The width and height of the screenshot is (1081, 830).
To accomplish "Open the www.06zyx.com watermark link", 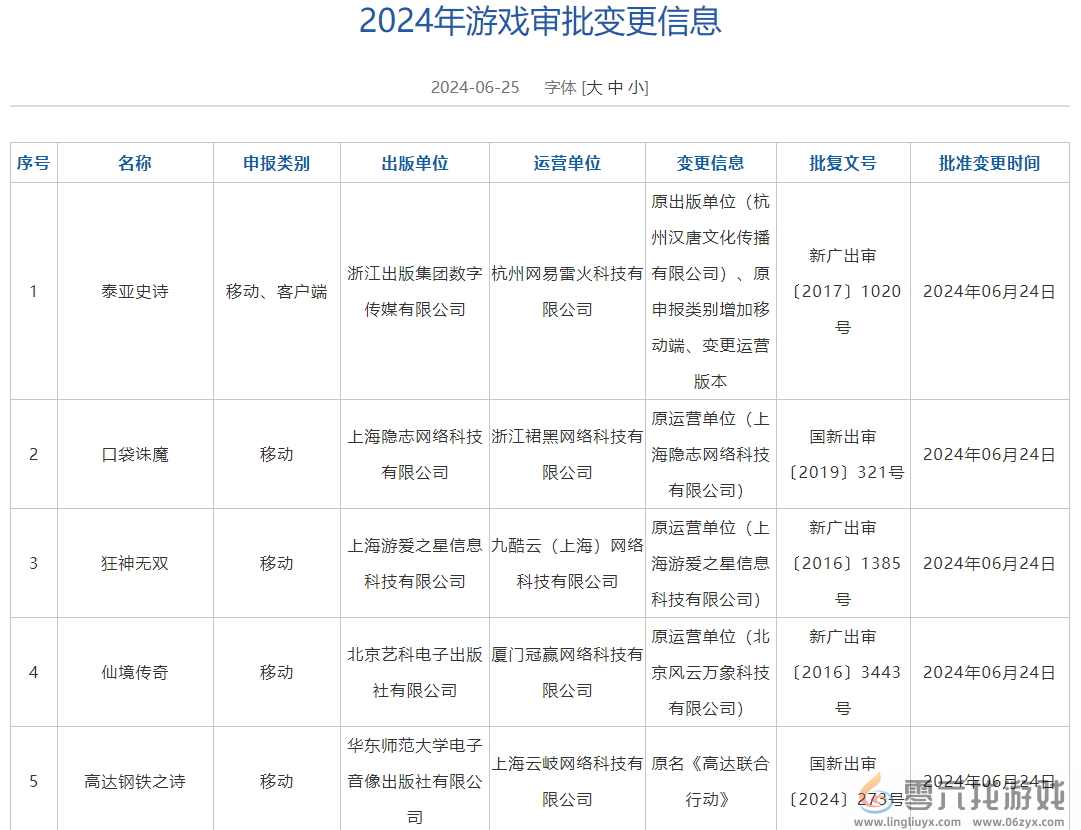I will click(1016, 822).
